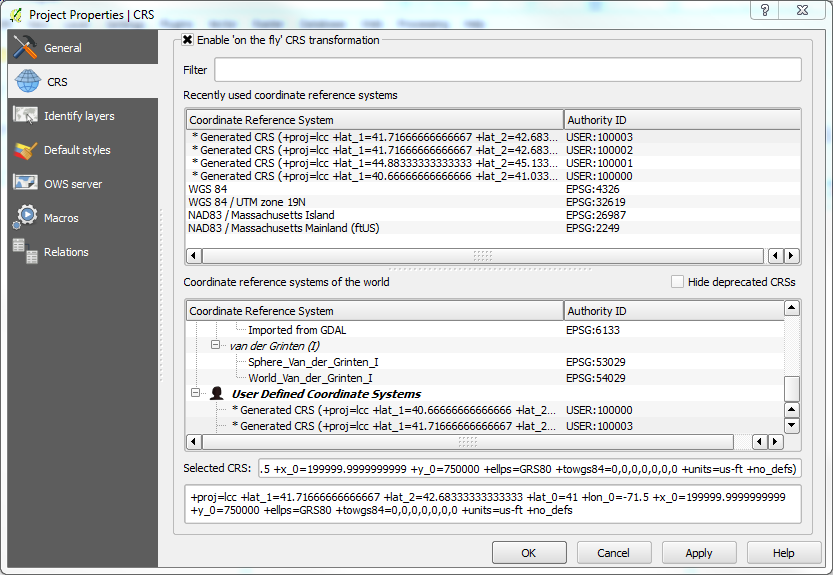Select the CRS globe icon

[26, 82]
